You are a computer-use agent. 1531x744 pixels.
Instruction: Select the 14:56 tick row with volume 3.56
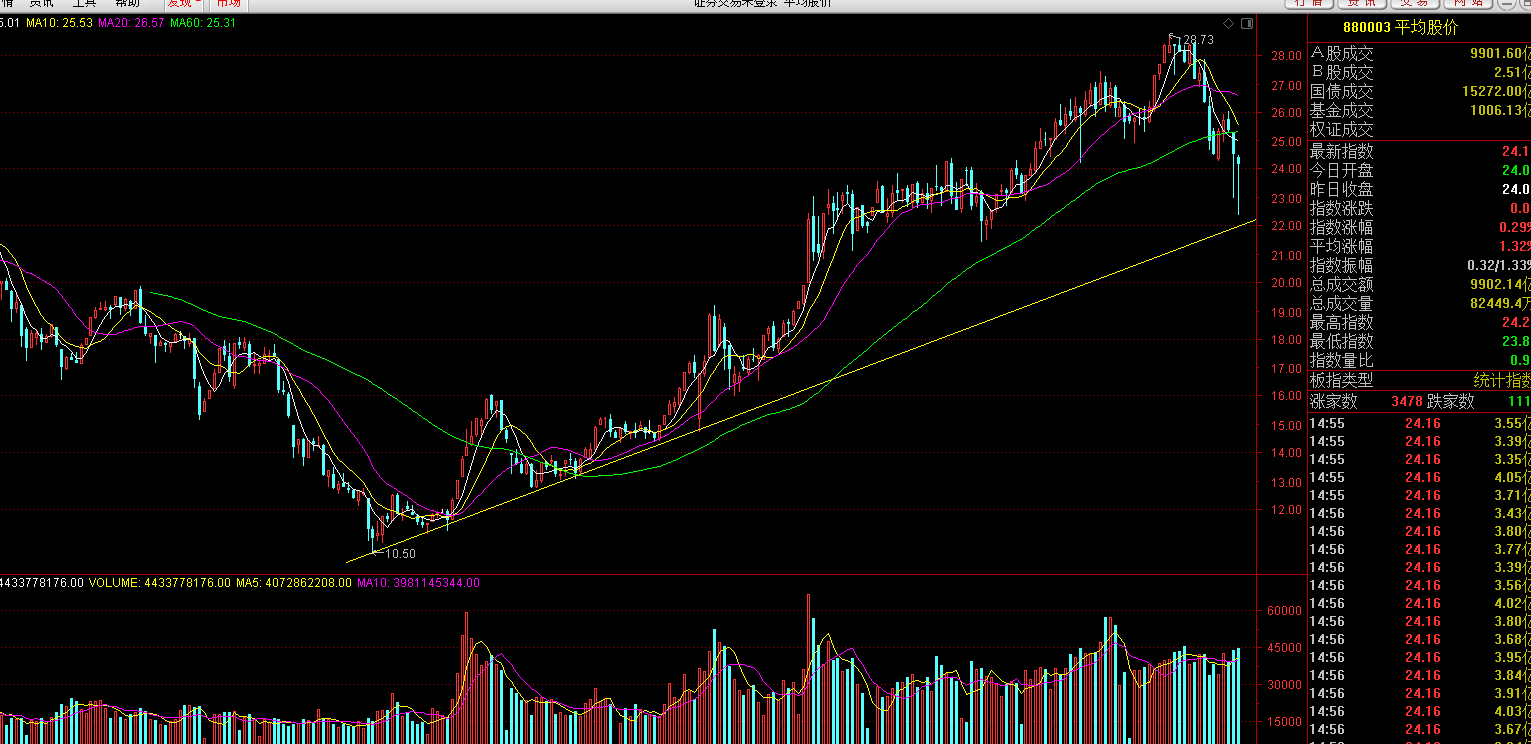click(x=1420, y=585)
